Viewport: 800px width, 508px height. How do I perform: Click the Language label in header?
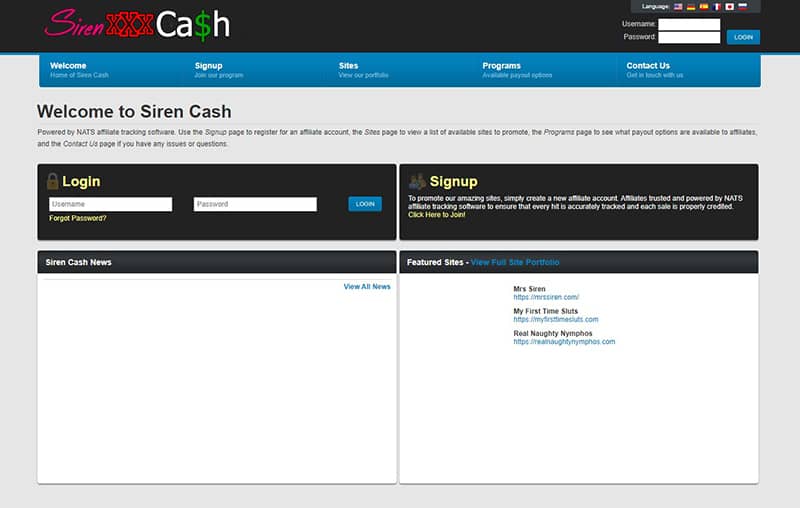(x=655, y=7)
